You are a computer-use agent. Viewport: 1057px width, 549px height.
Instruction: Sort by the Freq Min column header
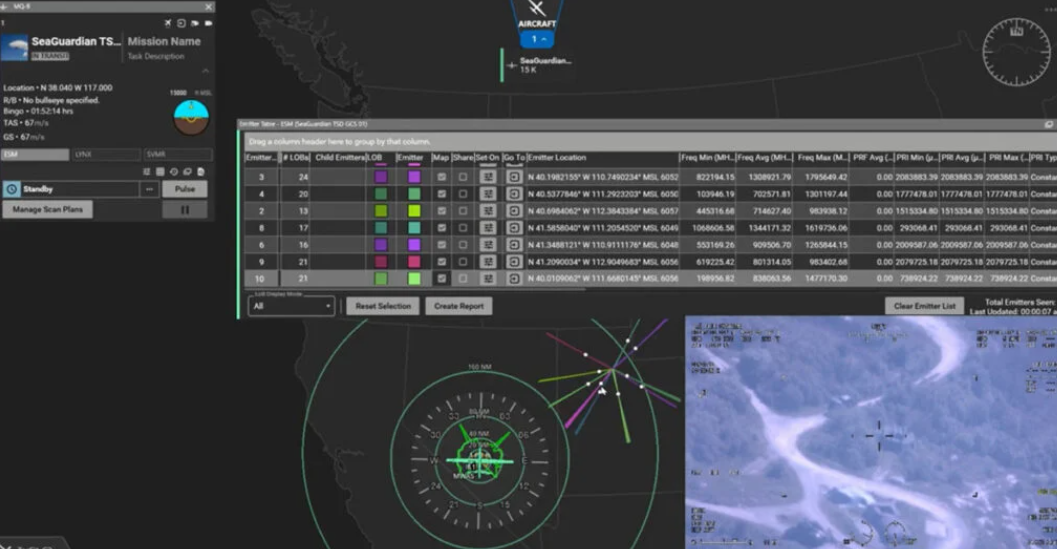pyautogui.click(x=706, y=158)
